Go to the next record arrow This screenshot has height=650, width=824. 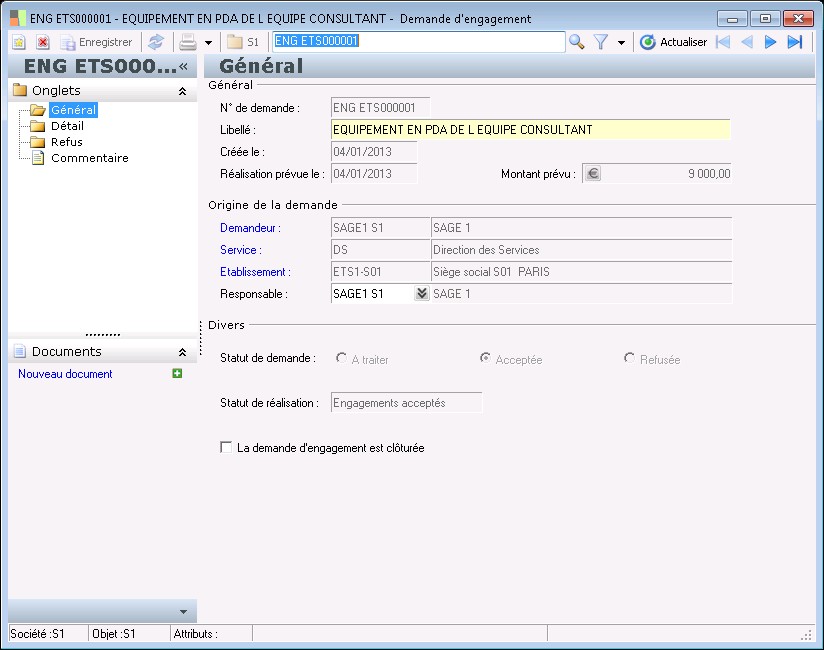[x=770, y=42]
